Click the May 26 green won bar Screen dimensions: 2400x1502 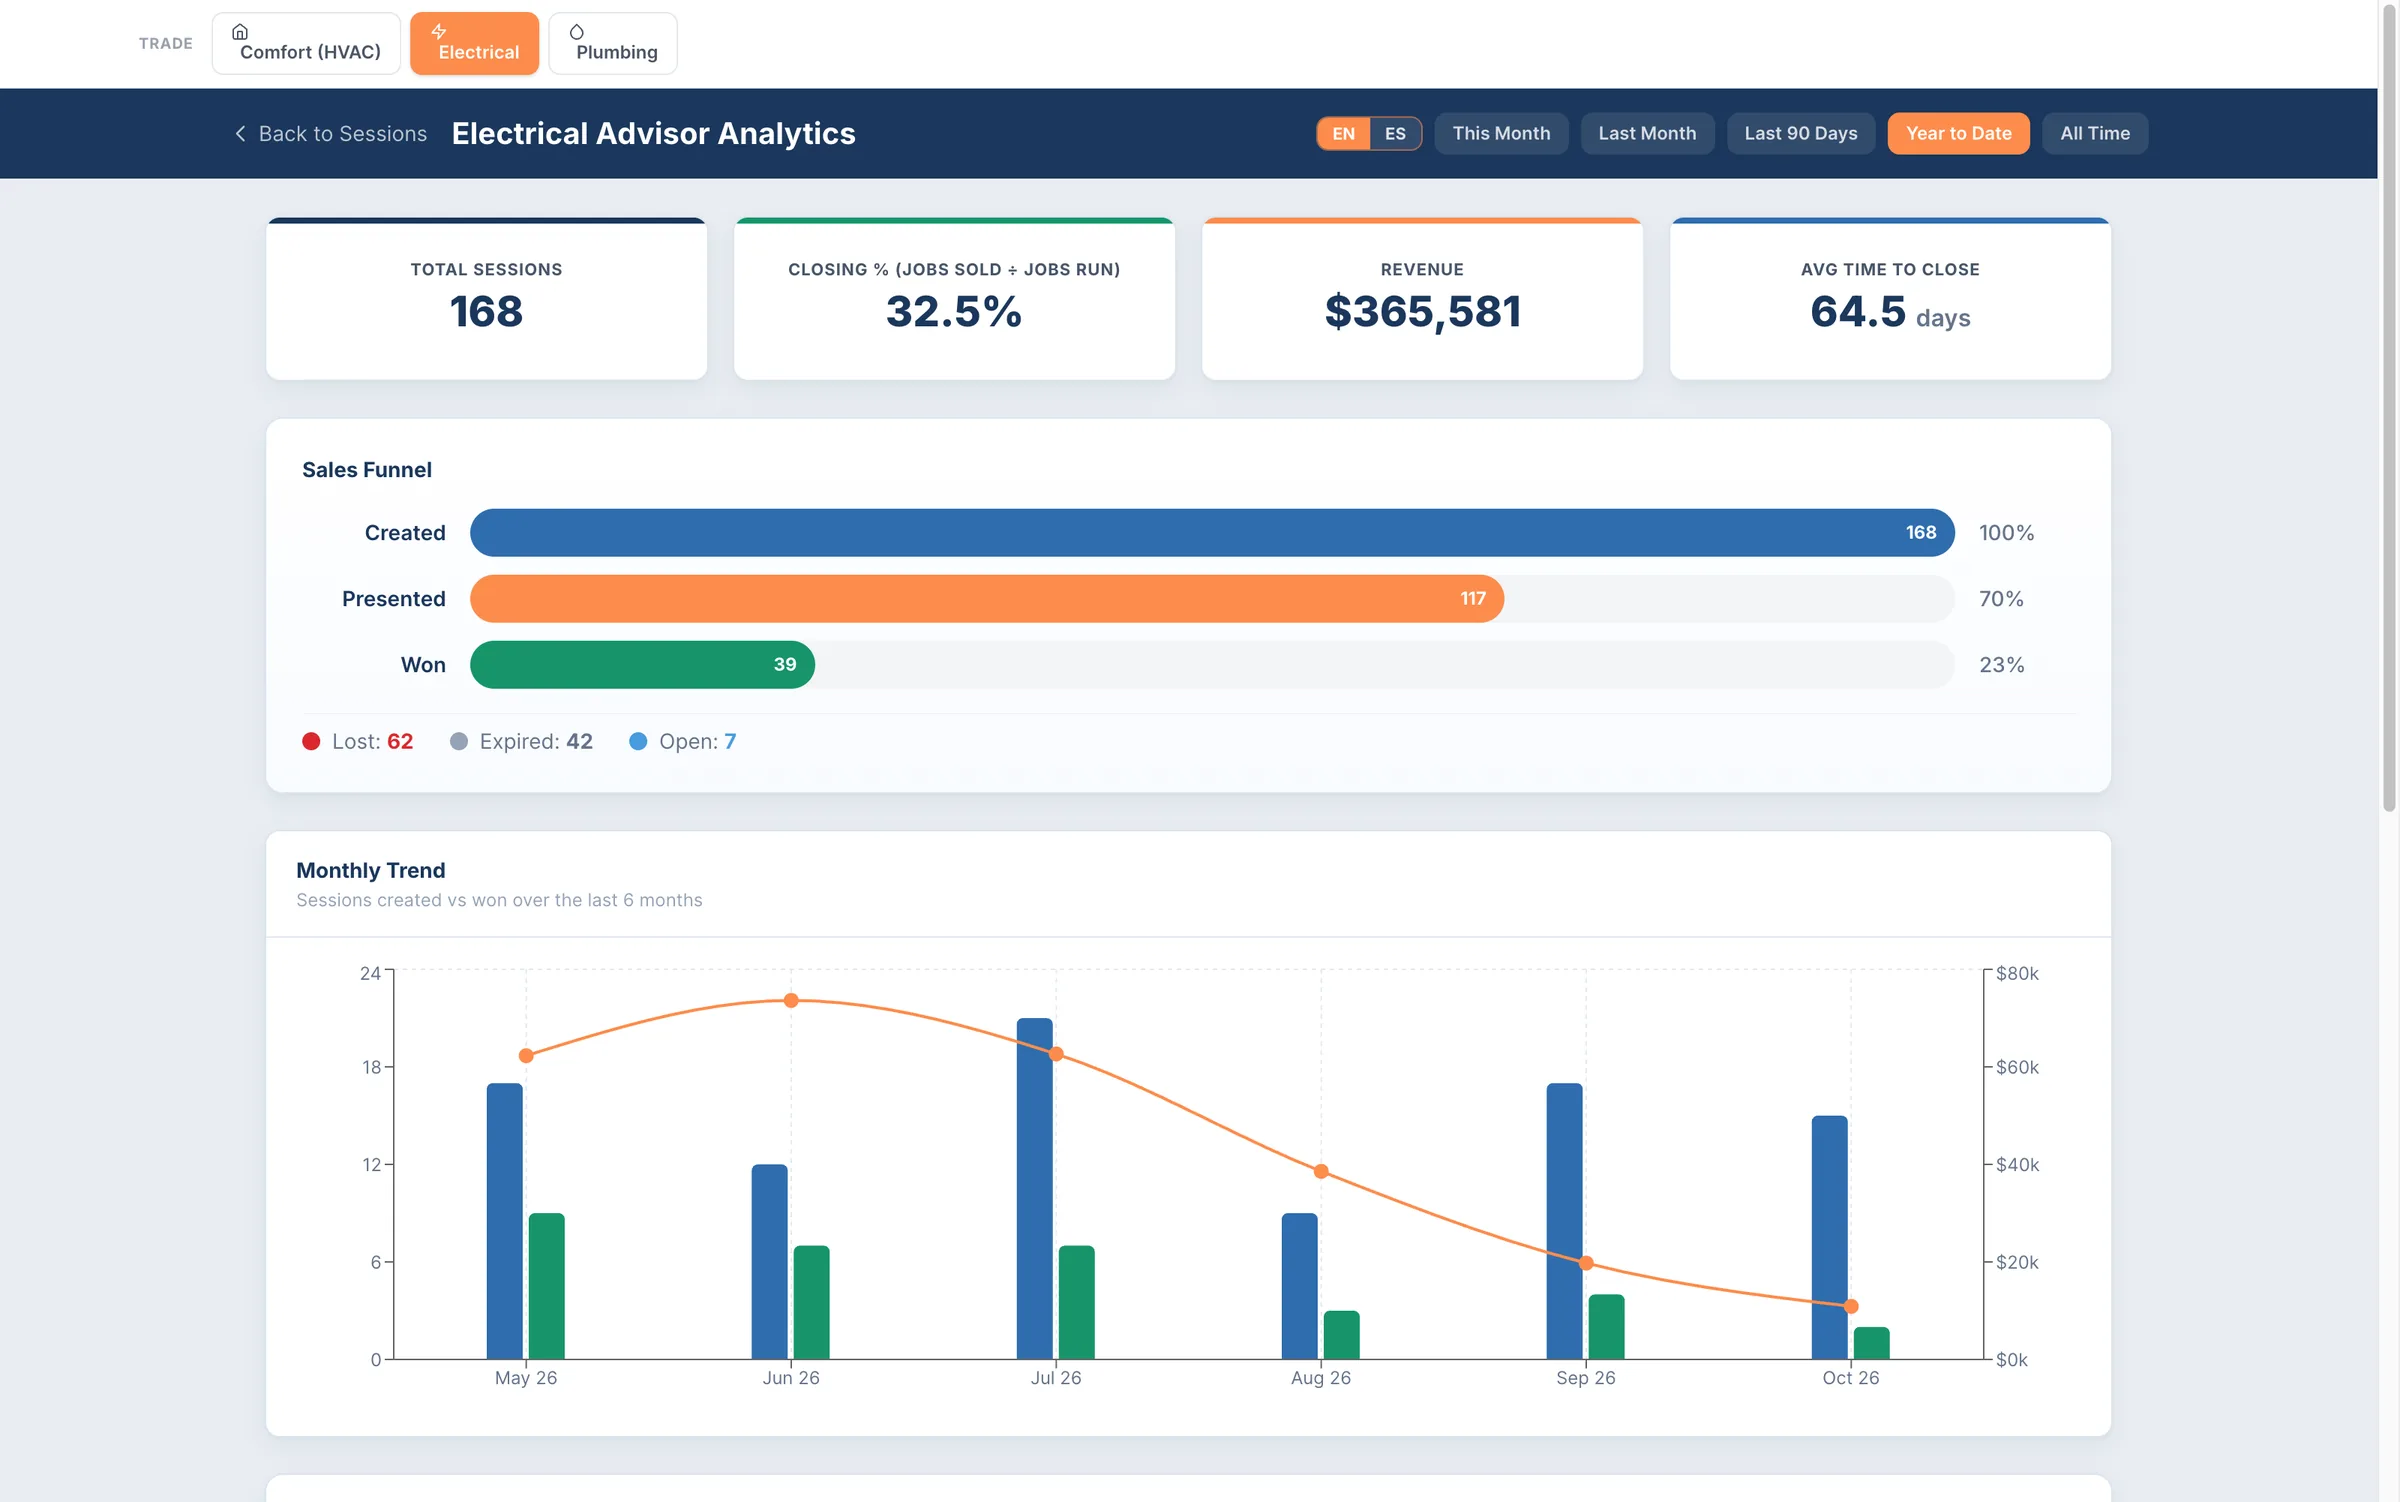pos(546,1286)
